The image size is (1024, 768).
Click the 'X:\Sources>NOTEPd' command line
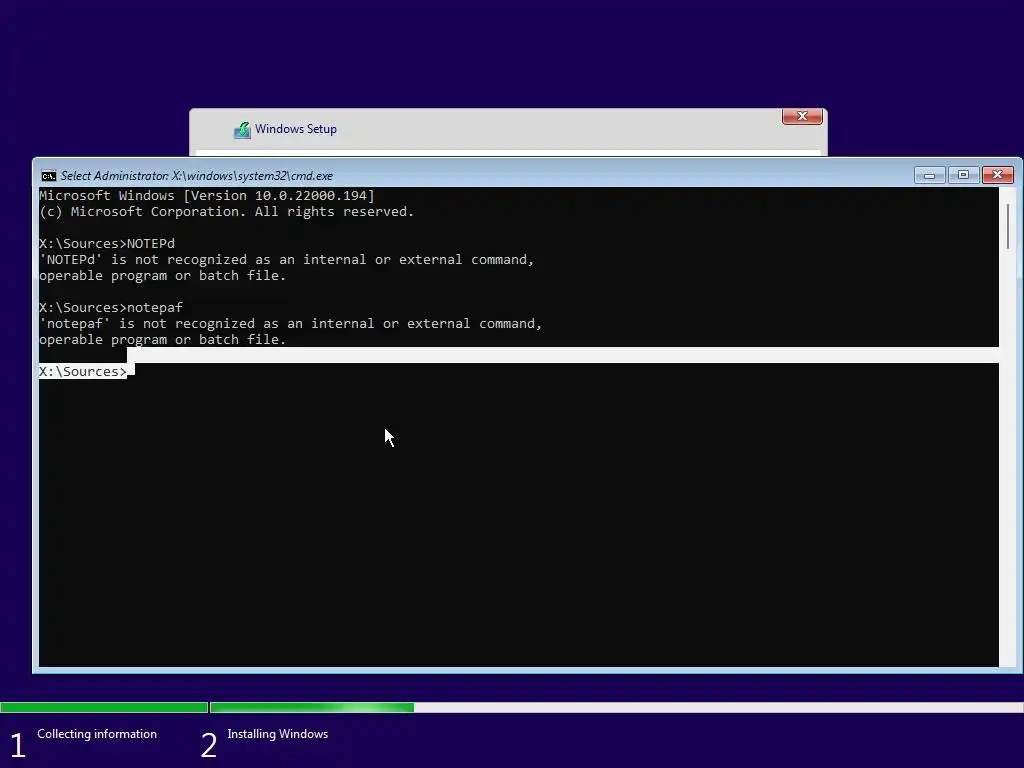click(x=107, y=244)
